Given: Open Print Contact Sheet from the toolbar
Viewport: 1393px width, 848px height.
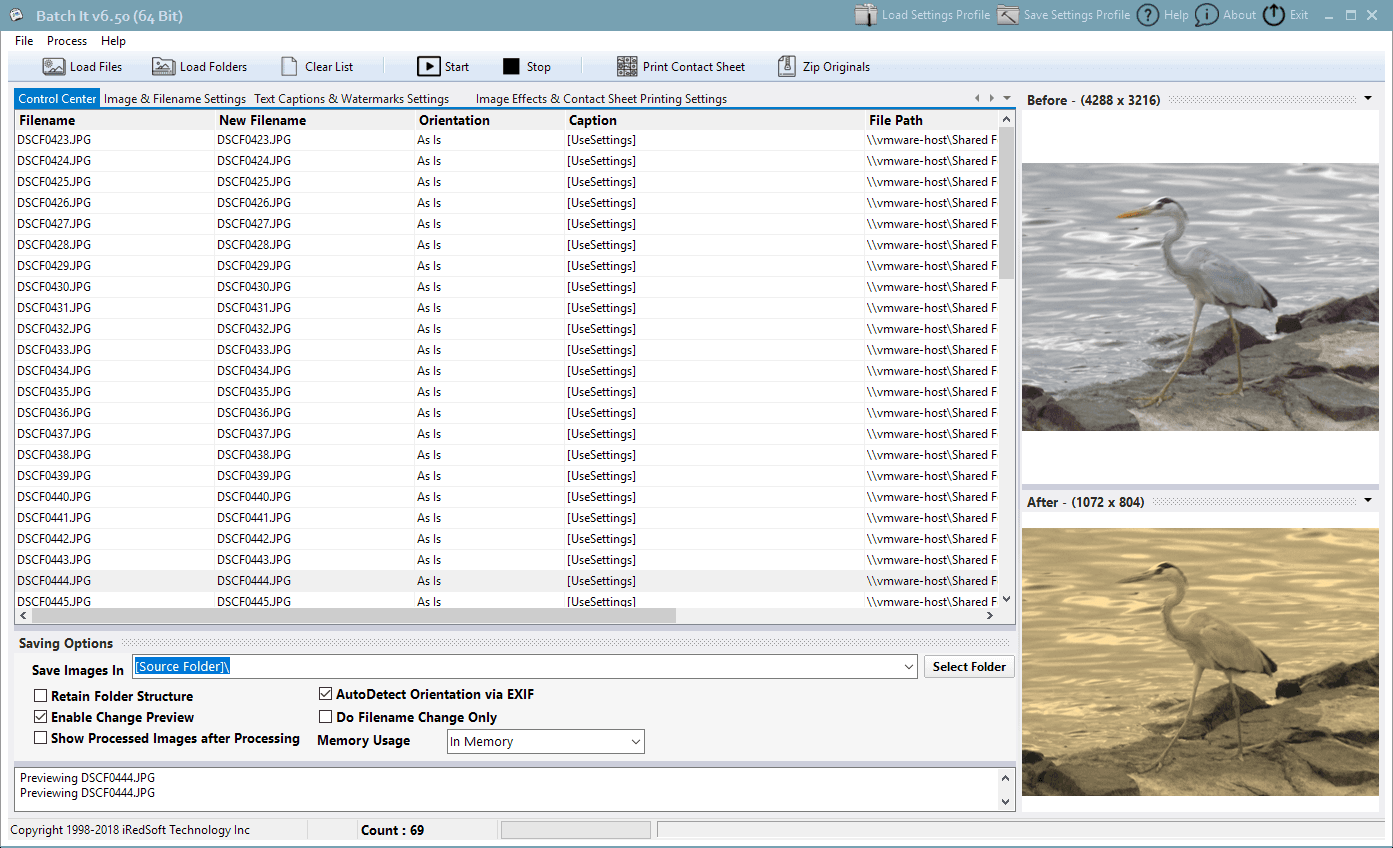Looking at the screenshot, I should click(627, 67).
